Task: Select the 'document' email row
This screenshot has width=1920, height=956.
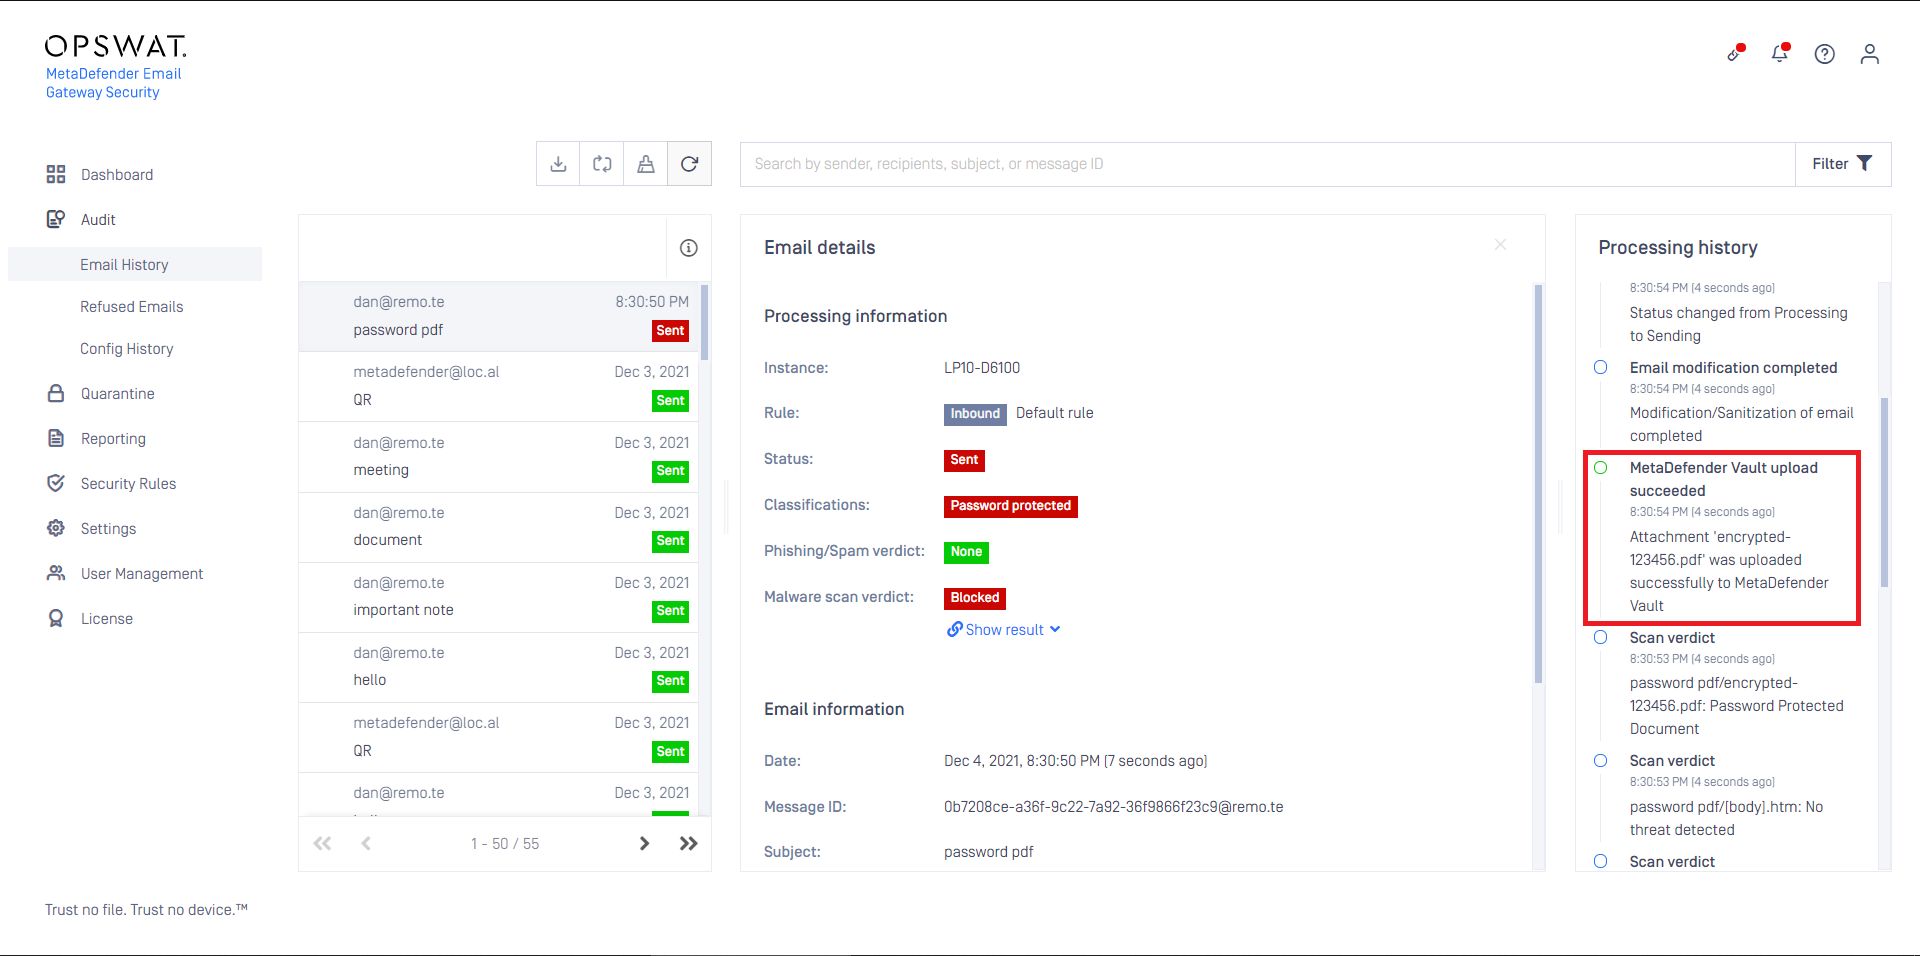Action: tap(499, 527)
